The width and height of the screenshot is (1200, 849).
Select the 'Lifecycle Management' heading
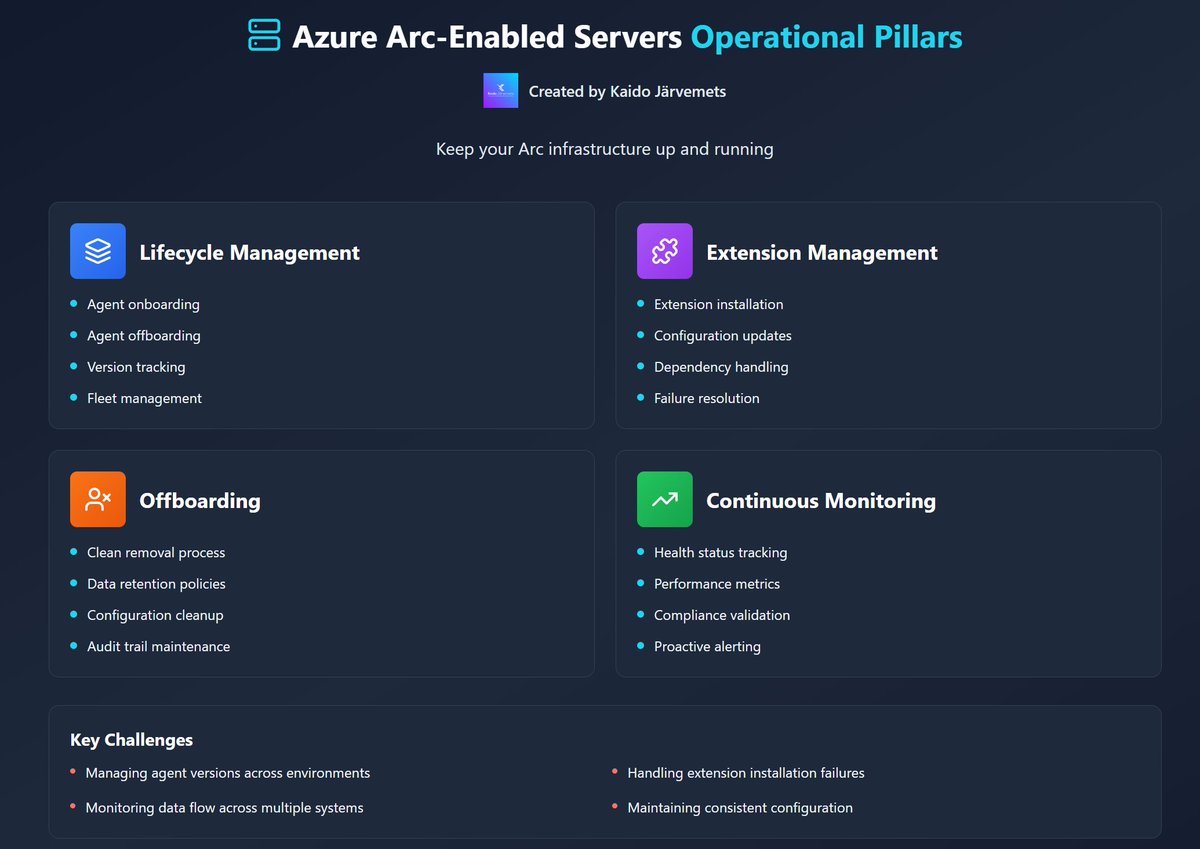click(250, 253)
